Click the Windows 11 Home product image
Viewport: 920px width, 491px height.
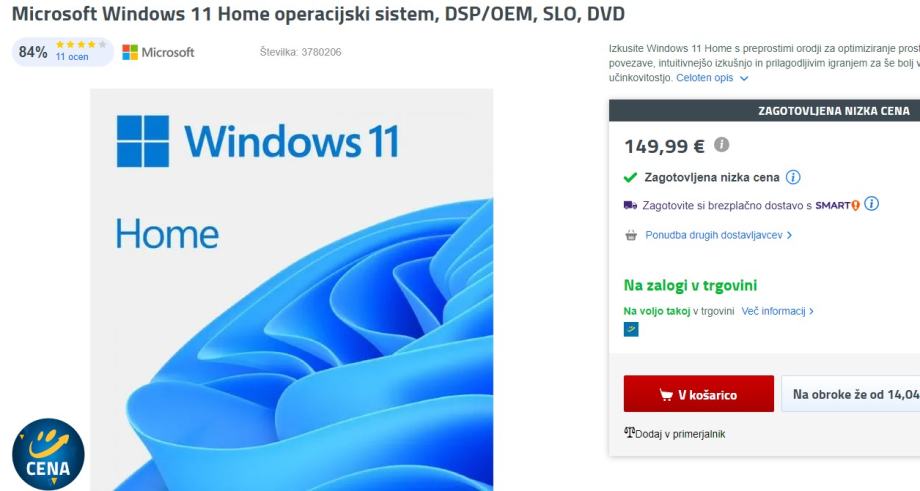pyautogui.click(x=292, y=290)
